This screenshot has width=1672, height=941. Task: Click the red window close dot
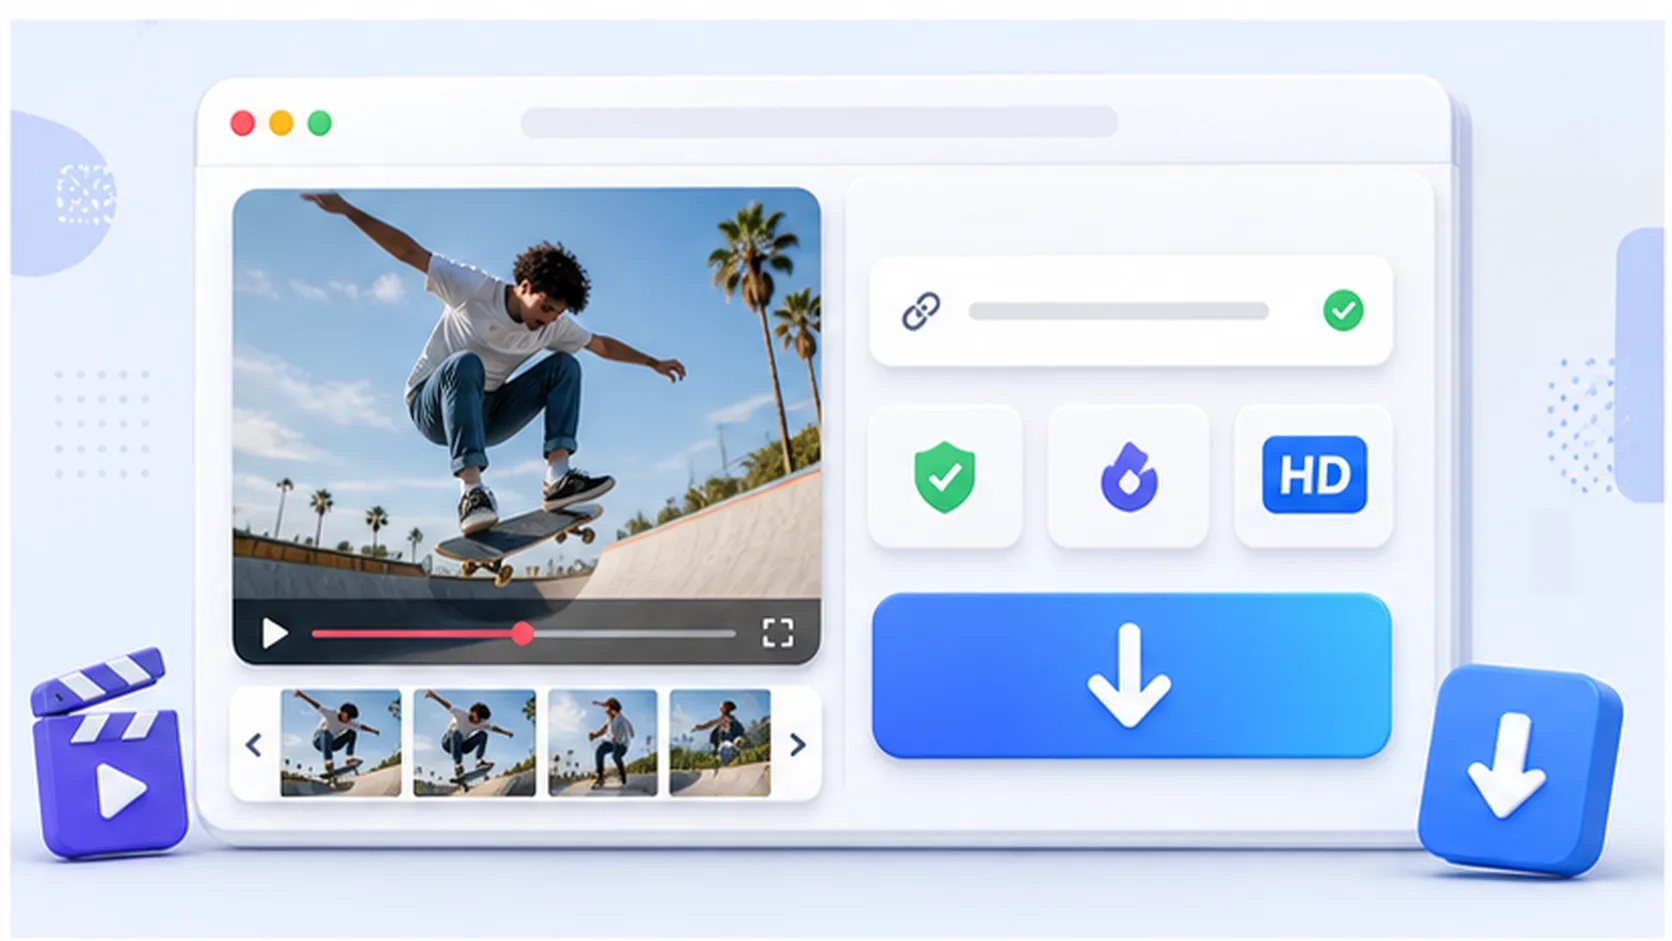click(x=242, y=123)
